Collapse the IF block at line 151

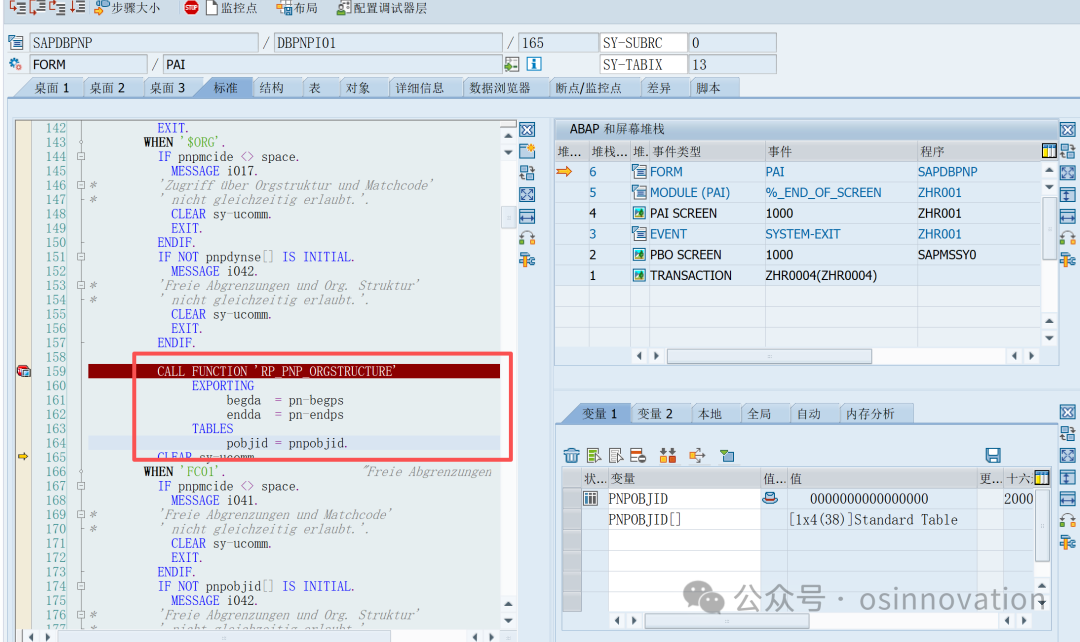pyautogui.click(x=81, y=256)
